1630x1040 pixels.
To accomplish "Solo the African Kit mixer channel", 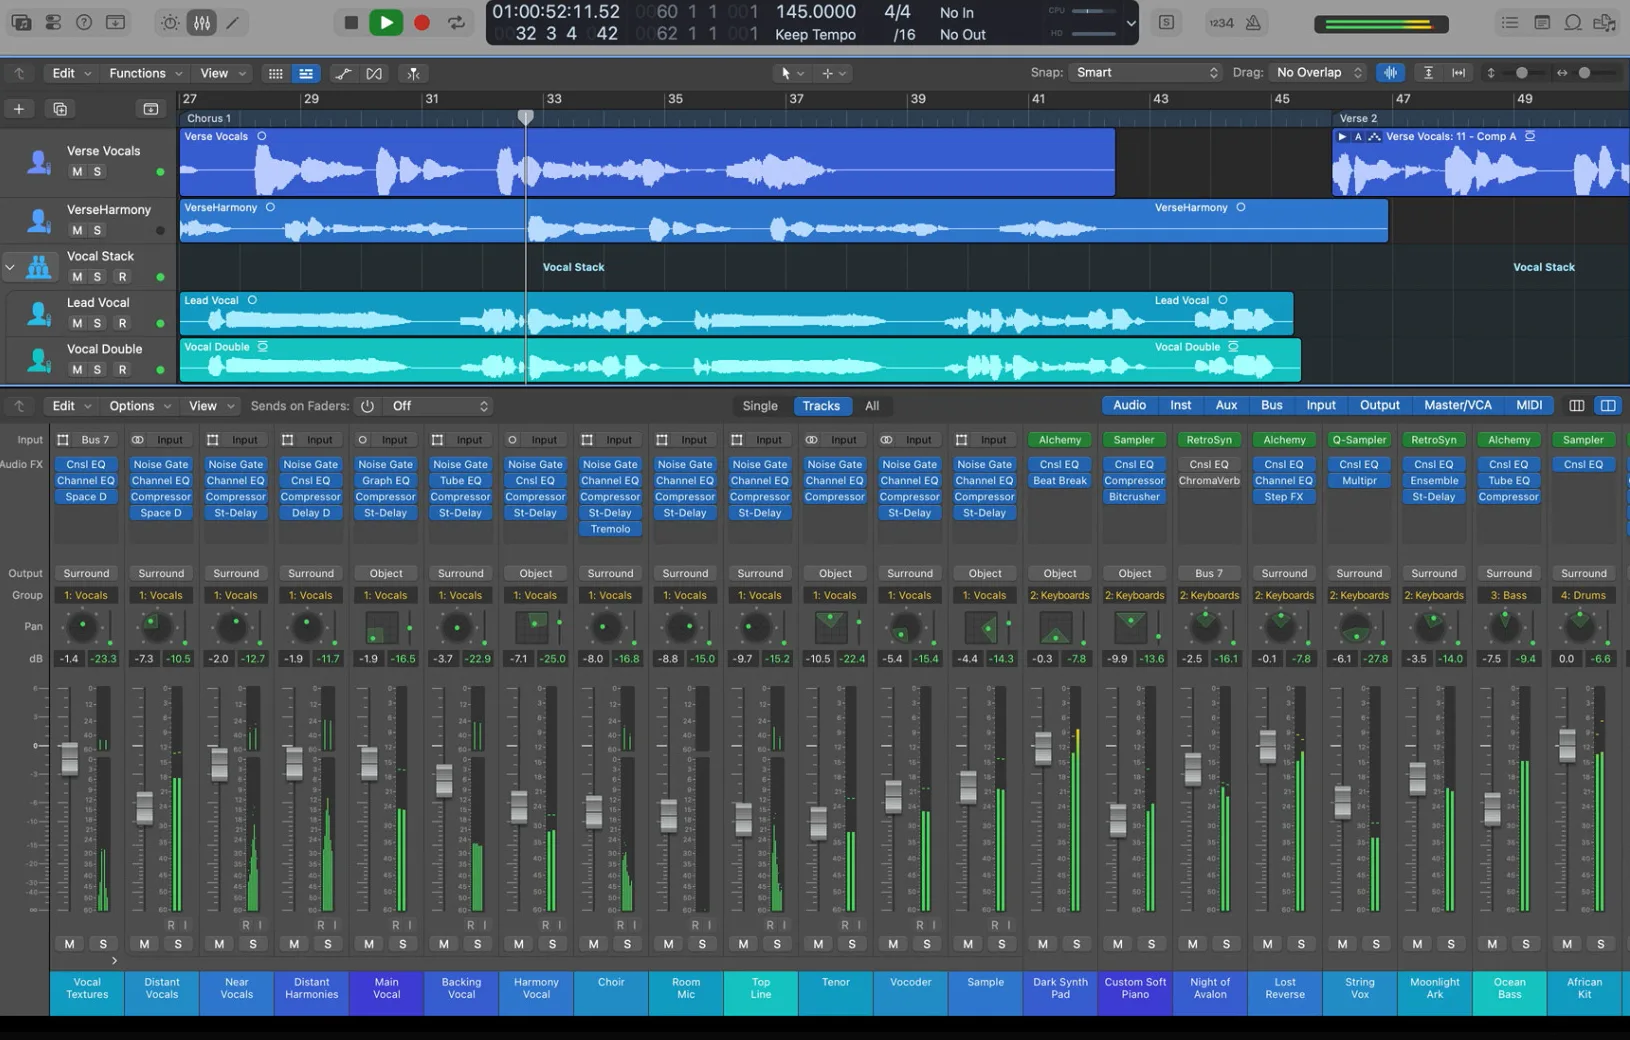I will [x=1600, y=944].
